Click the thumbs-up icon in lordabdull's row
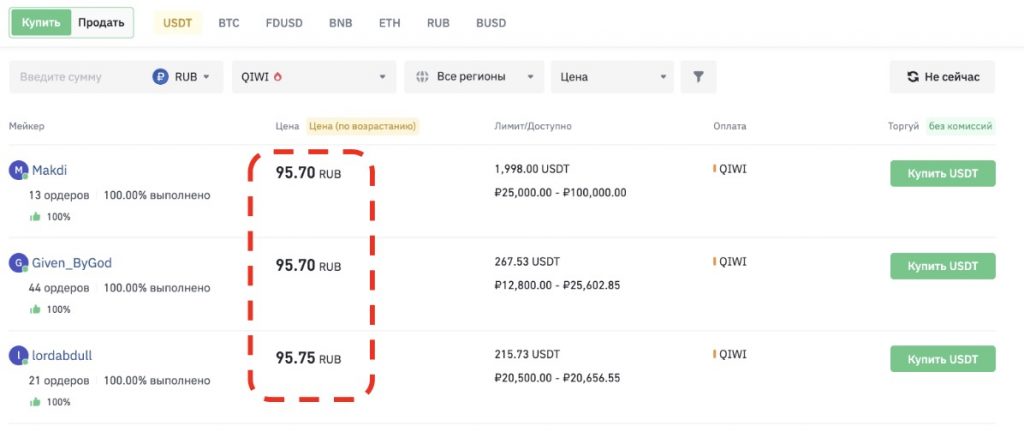Image resolution: width=1024 pixels, height=432 pixels. coord(35,402)
